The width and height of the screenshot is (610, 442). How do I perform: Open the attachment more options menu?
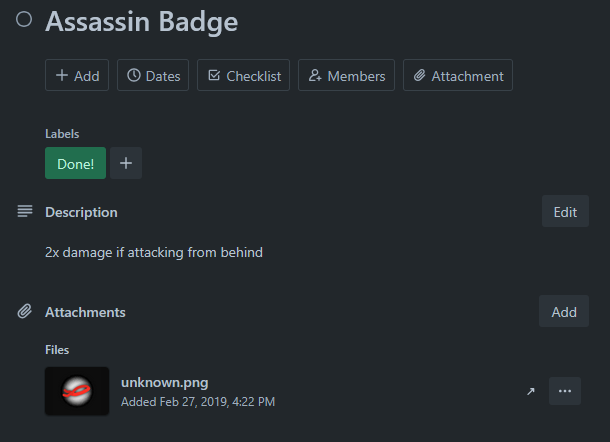point(564,391)
